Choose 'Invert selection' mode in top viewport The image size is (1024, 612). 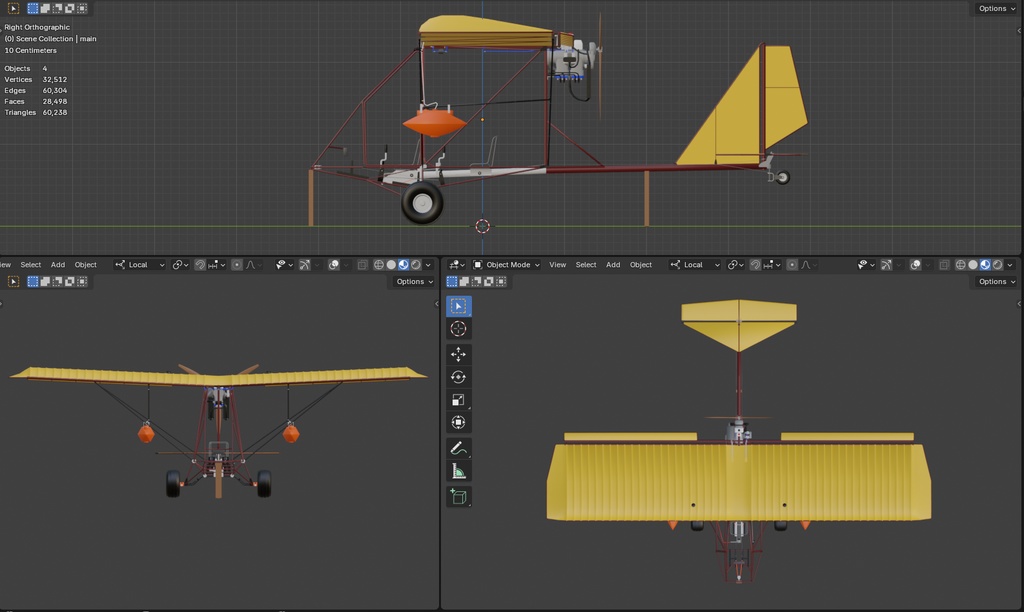click(70, 8)
